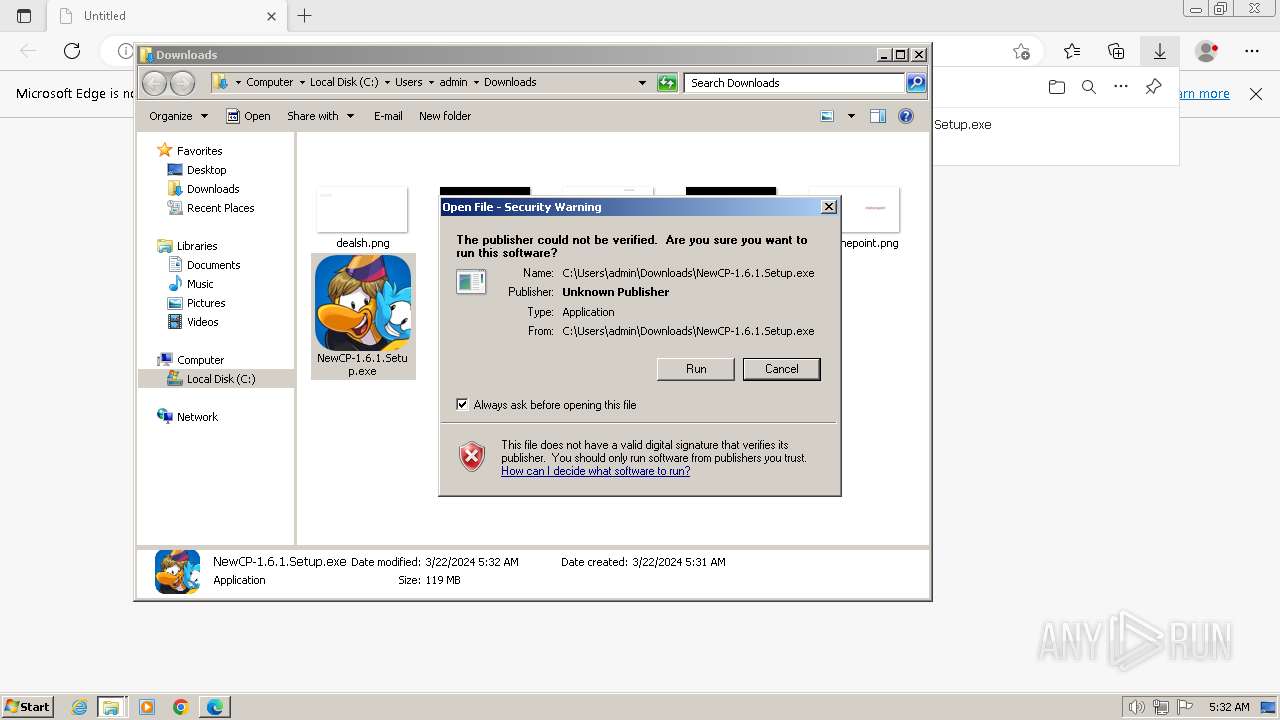1280x720 pixels.
Task: Open Edge Settings and more menu
Action: tap(1252, 51)
